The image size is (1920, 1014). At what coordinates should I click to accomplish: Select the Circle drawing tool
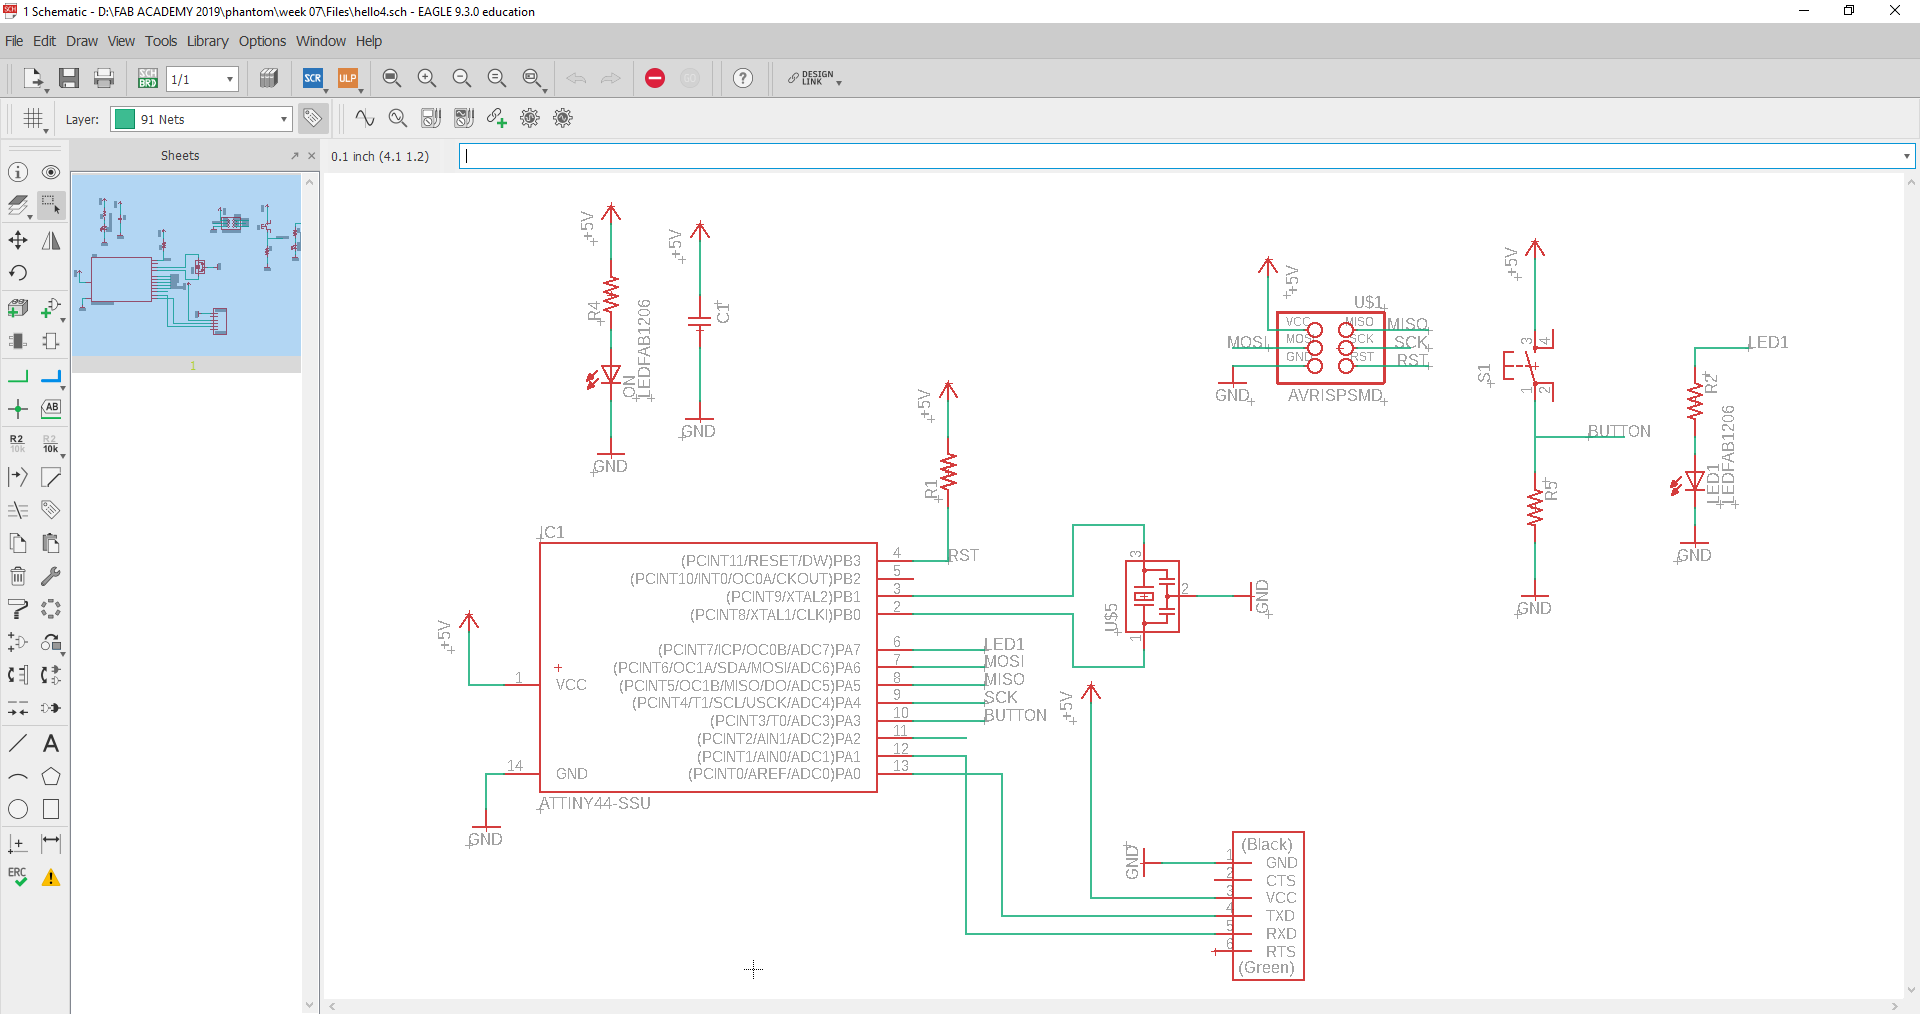[x=18, y=810]
